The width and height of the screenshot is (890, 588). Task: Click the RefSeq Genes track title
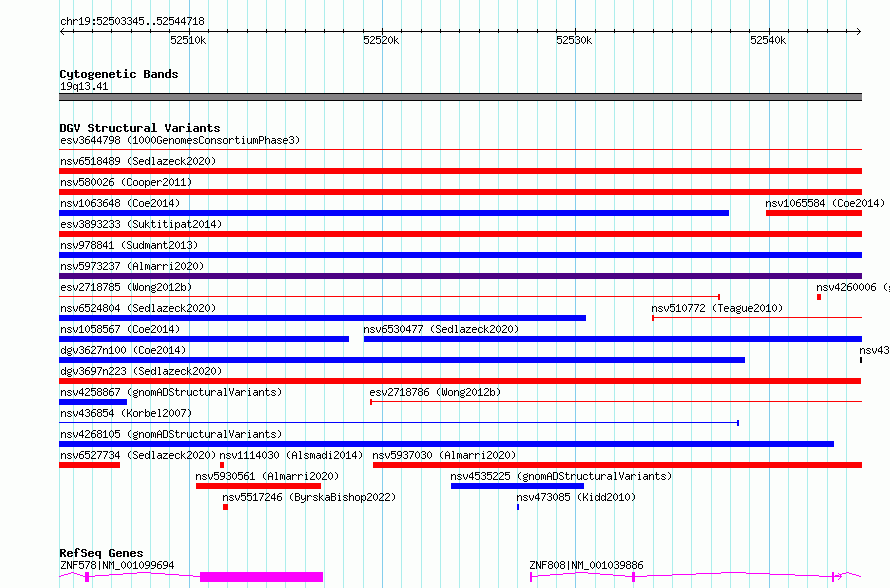(101, 553)
